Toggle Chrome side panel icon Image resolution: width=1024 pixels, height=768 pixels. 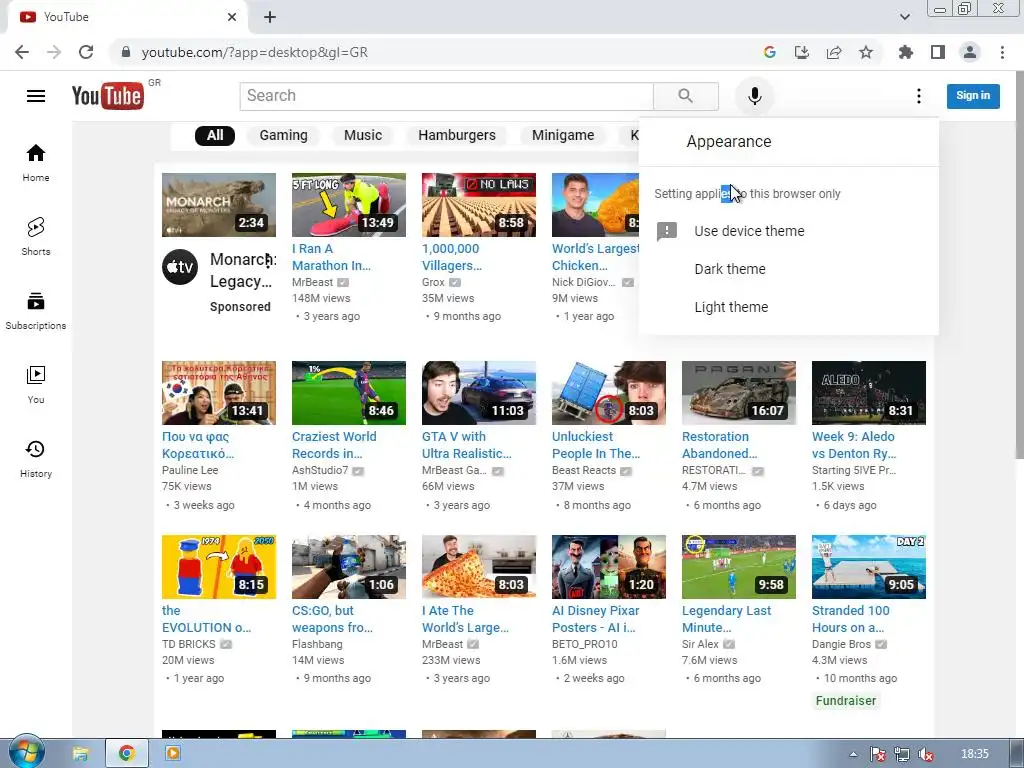point(938,52)
